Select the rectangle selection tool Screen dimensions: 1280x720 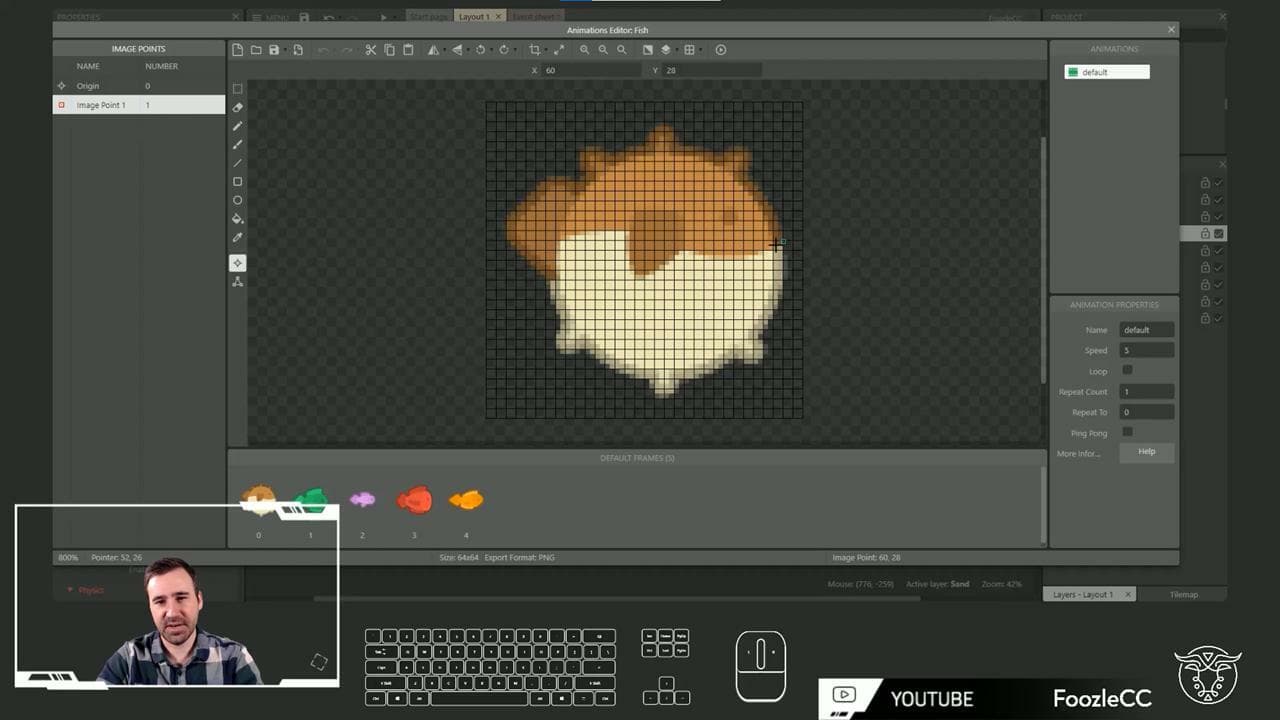[237, 88]
